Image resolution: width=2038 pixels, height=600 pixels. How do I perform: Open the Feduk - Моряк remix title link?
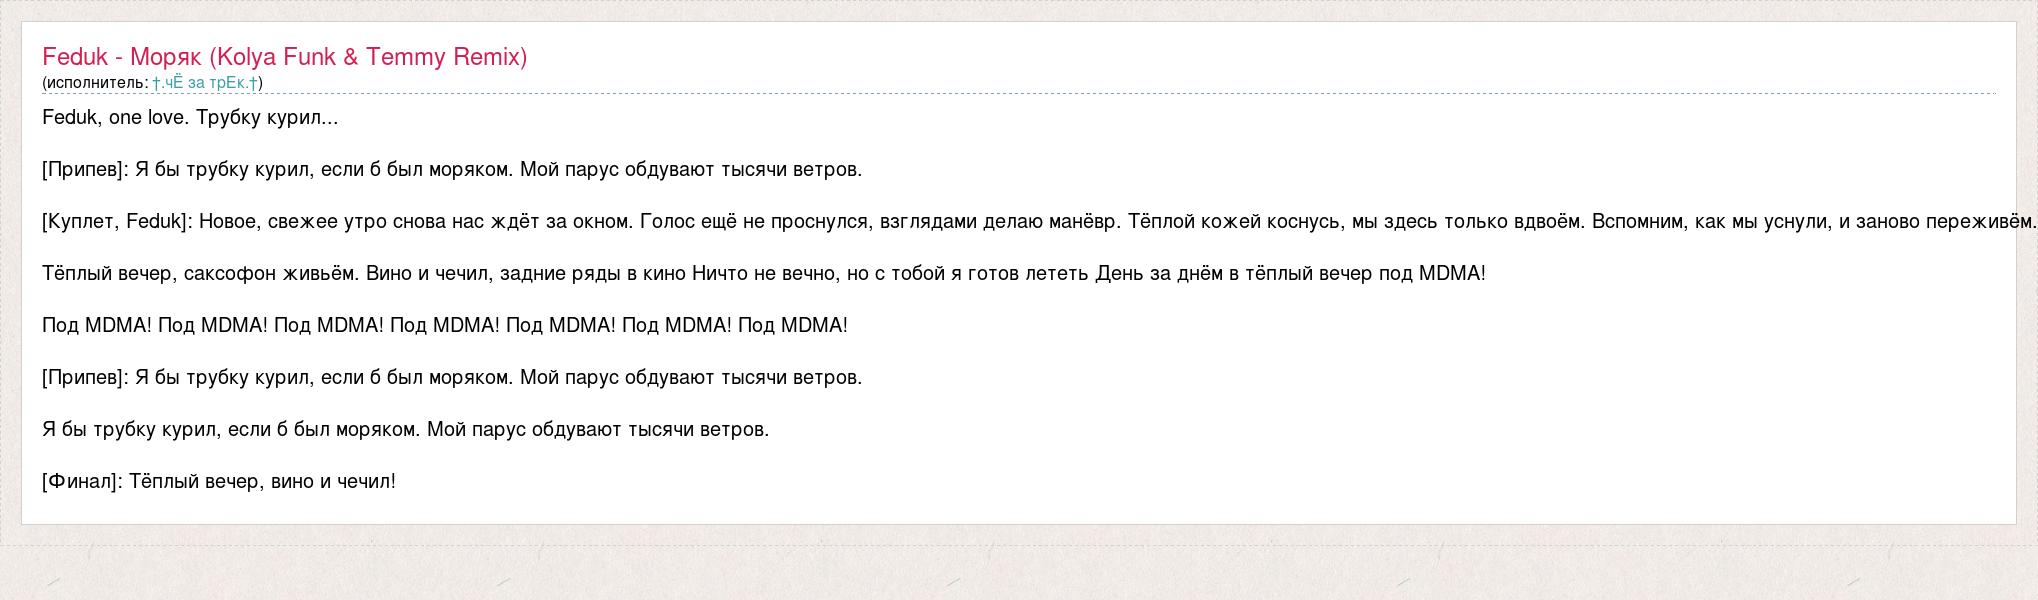[284, 57]
